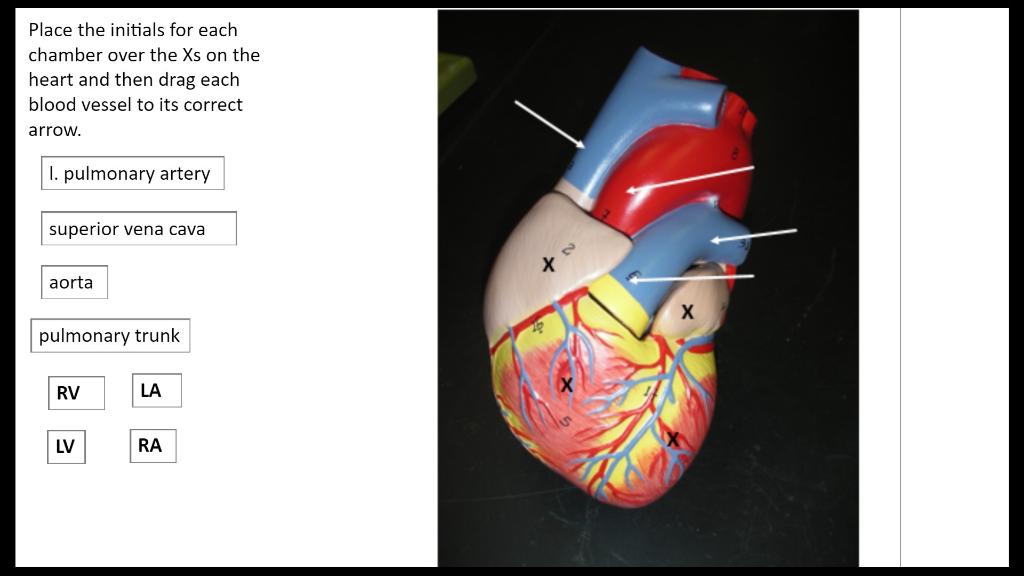Select the 'l. pulmonary artery' label box

point(133,173)
